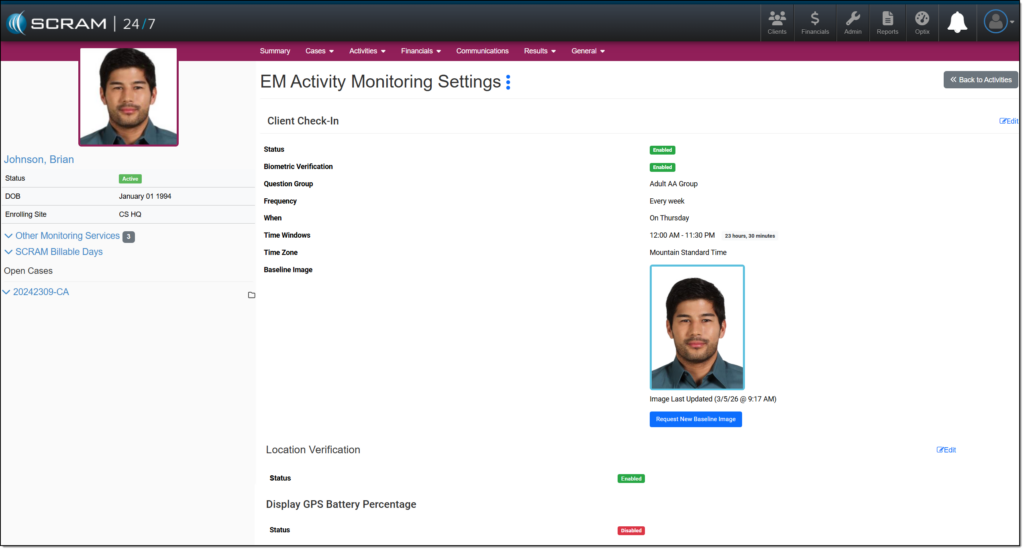Open notifications bell icon
Screen dimensions: 1024x550
tap(957, 22)
